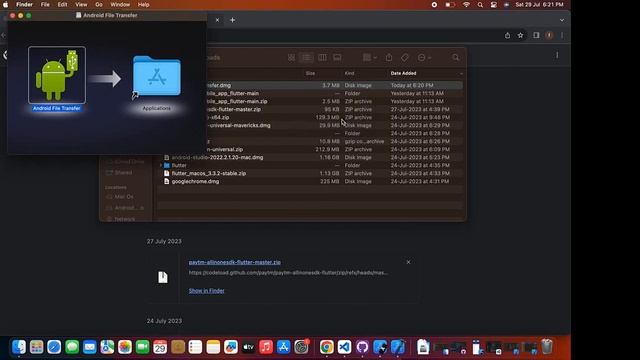Open paytm-allinonesdk-flutter-master.zip download link
Viewport: 640px width, 360px height.
tap(234, 262)
